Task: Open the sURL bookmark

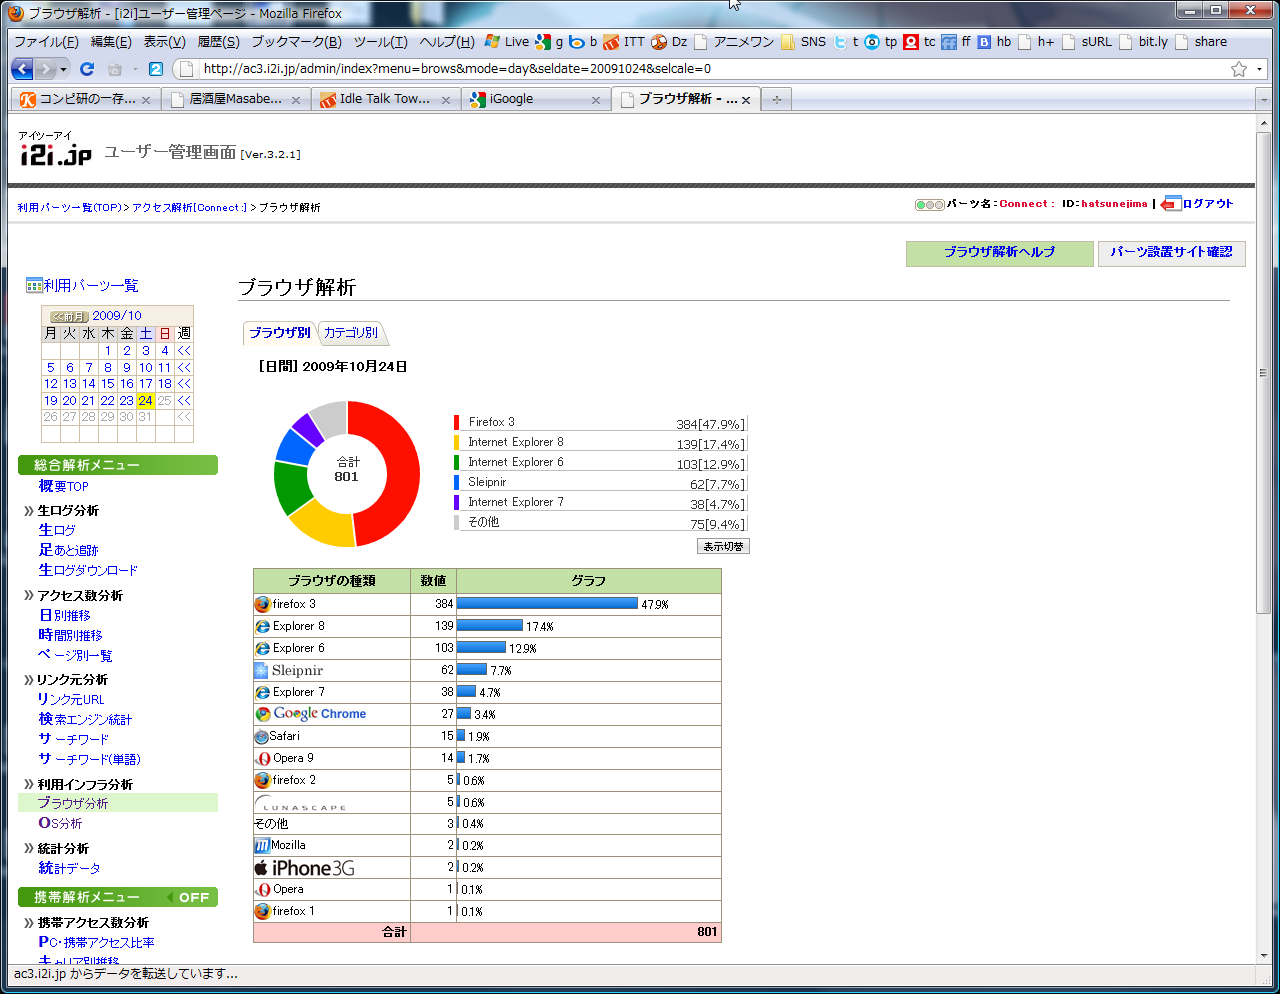Action: tap(1087, 41)
